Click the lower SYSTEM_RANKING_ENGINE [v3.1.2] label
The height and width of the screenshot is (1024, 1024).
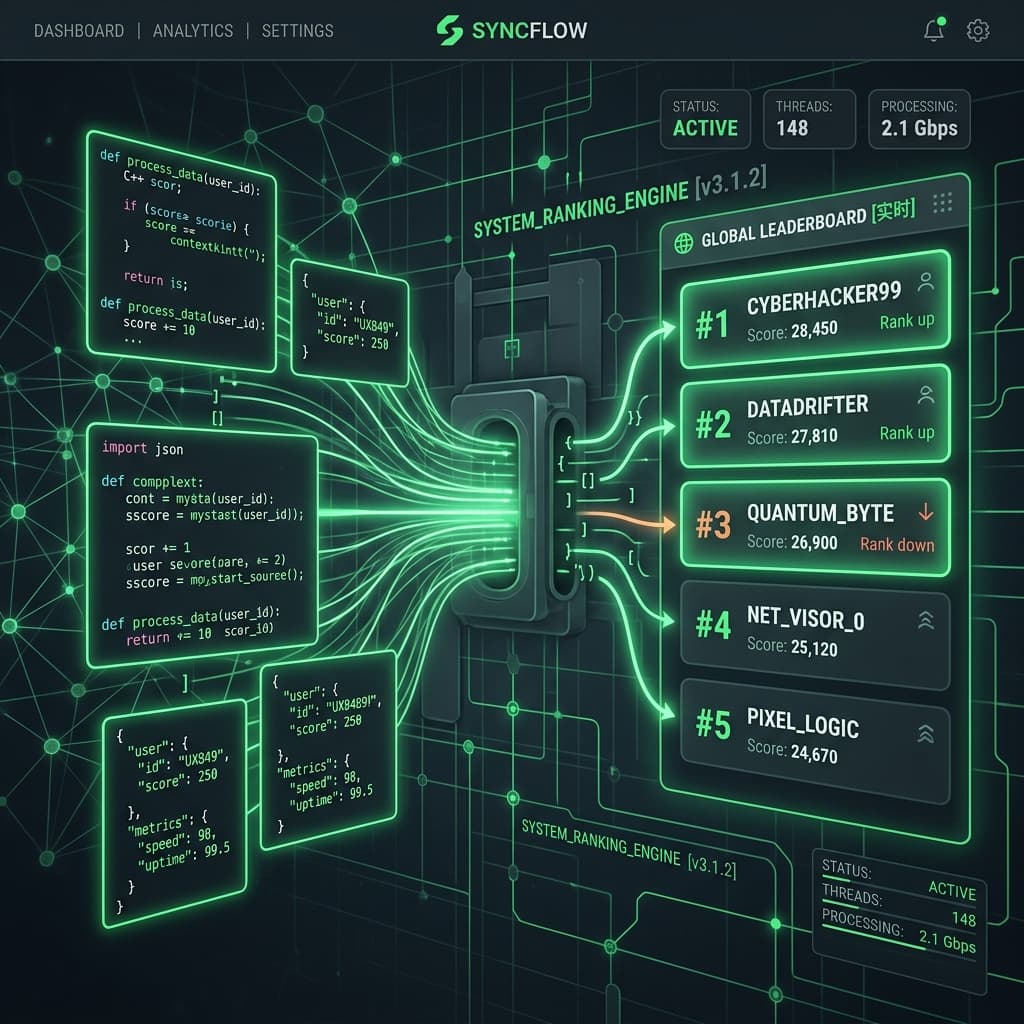[629, 849]
